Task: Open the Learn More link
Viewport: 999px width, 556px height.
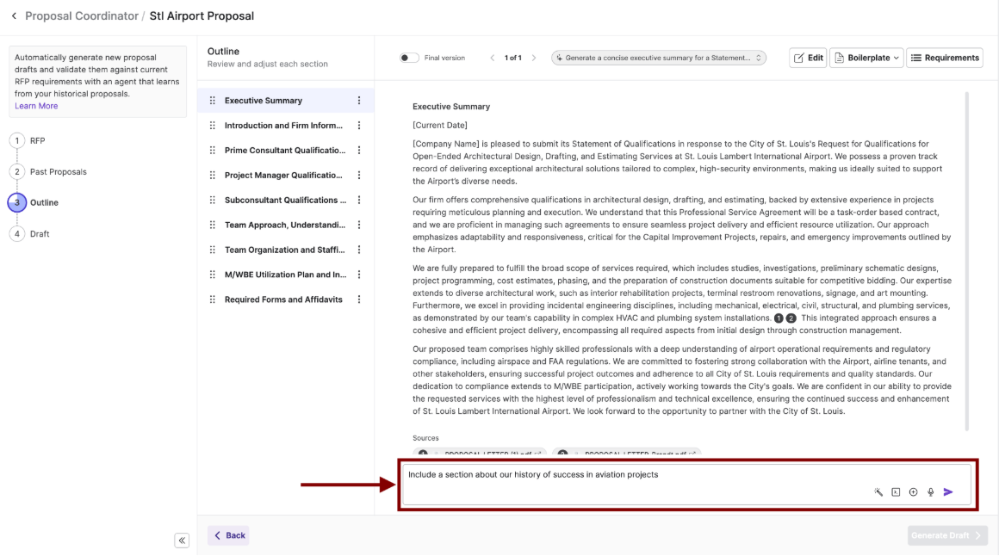Action: [36, 106]
